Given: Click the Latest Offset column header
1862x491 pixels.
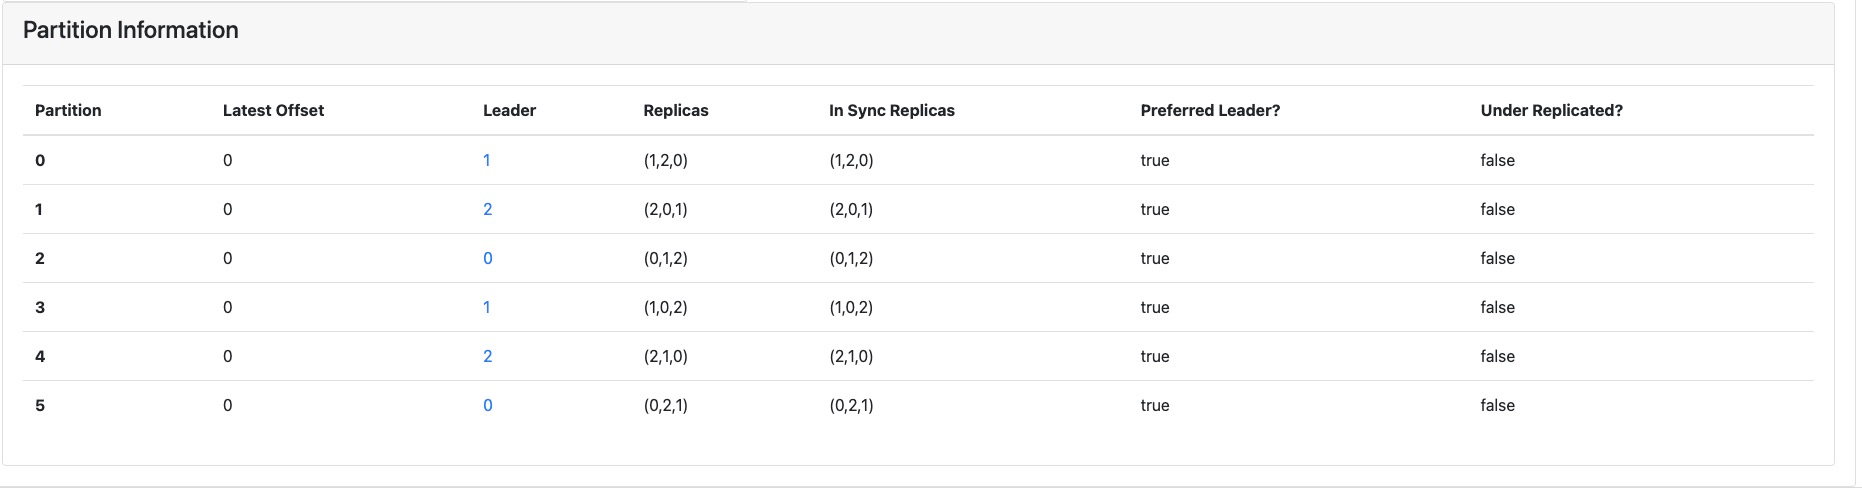Looking at the screenshot, I should [x=273, y=110].
